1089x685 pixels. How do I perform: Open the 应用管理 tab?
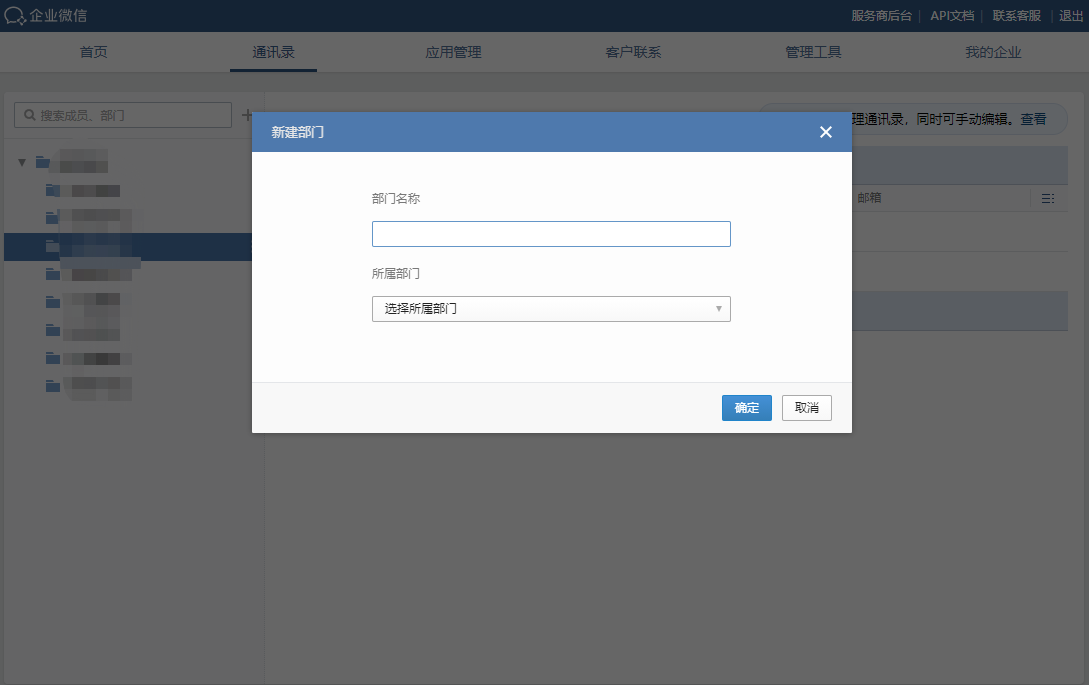(x=453, y=52)
